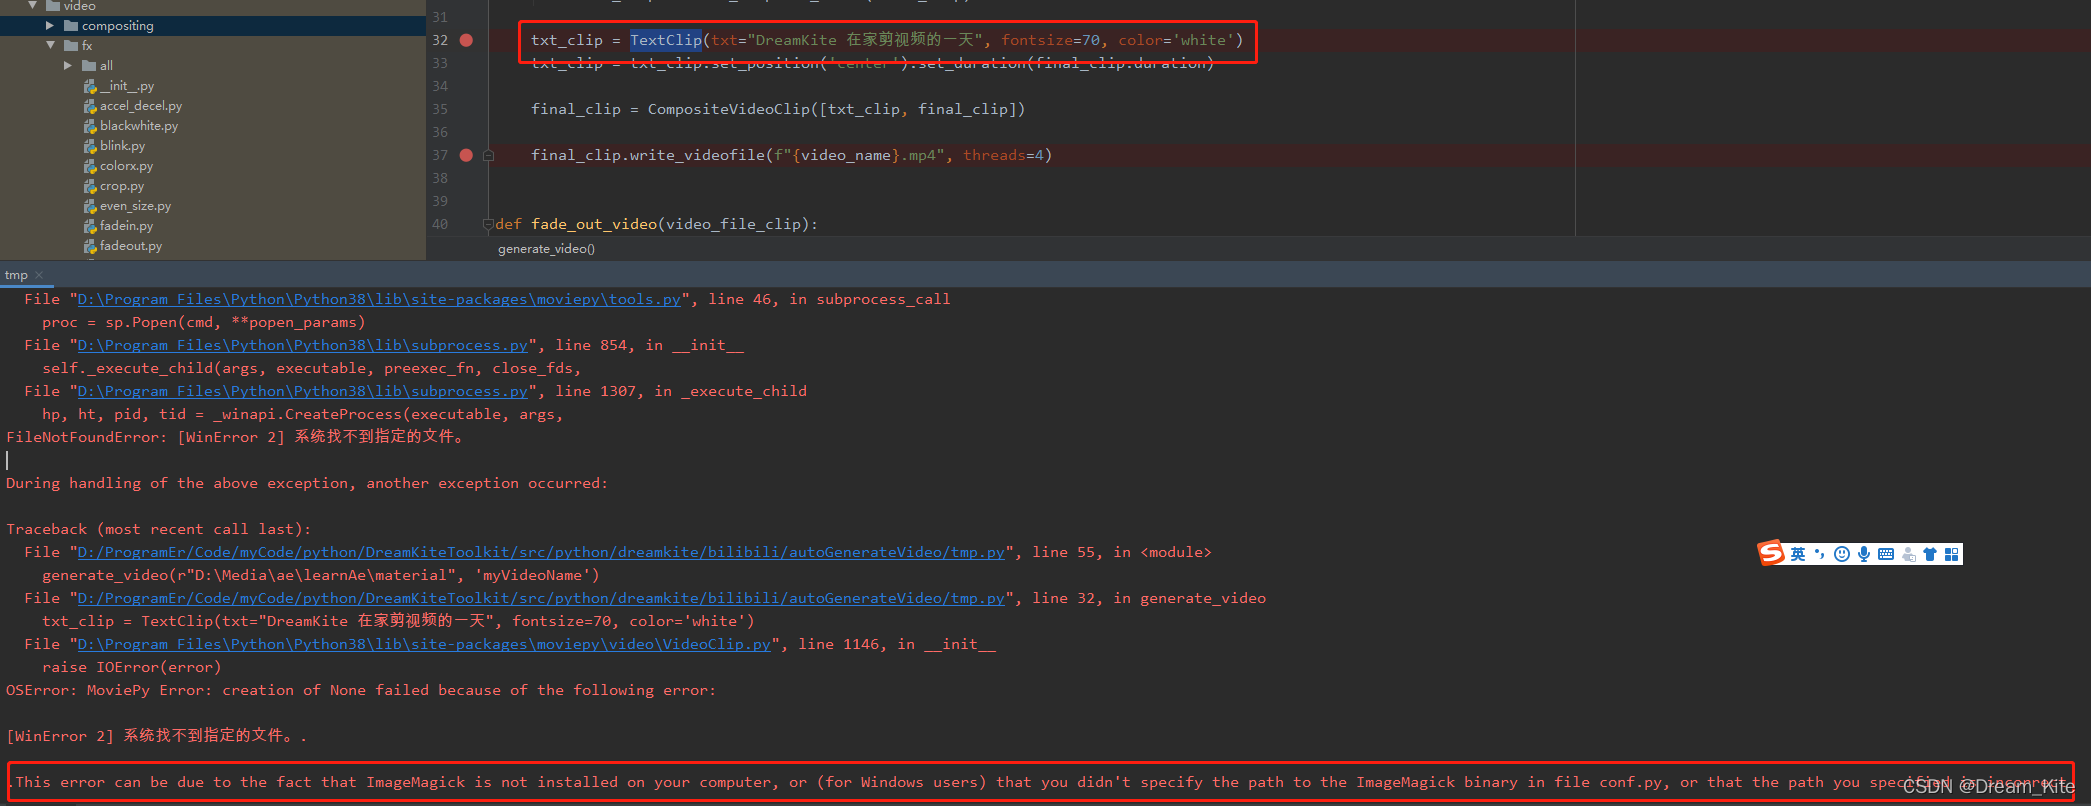Viewport: 2091px width, 806px height.
Task: Click Python file icon of blink.py
Action: pos(90,146)
